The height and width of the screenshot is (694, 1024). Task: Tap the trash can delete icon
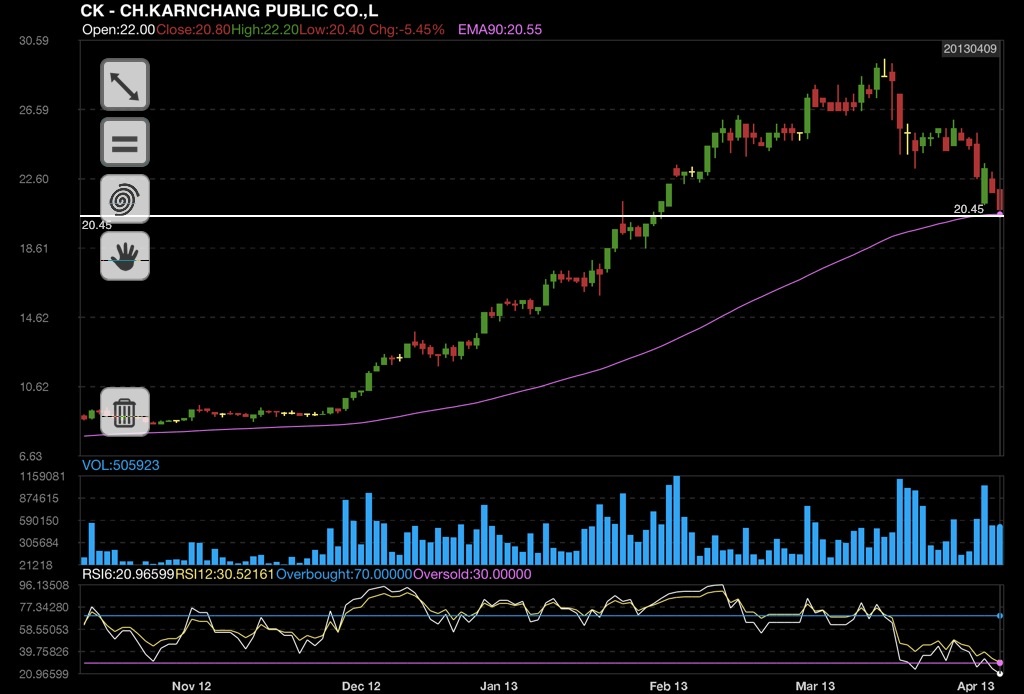click(x=125, y=411)
